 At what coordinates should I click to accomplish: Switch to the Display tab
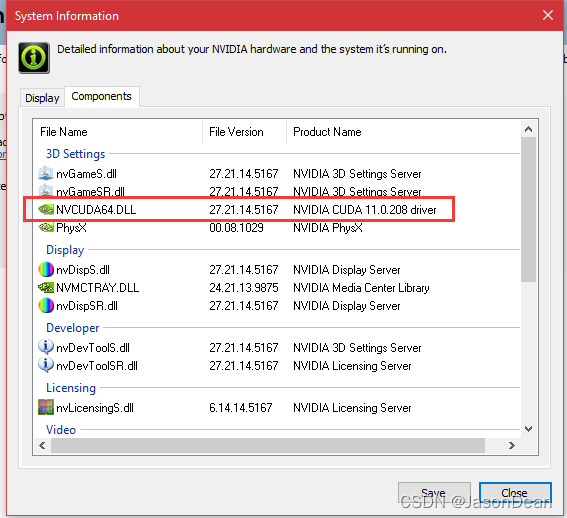click(42, 98)
